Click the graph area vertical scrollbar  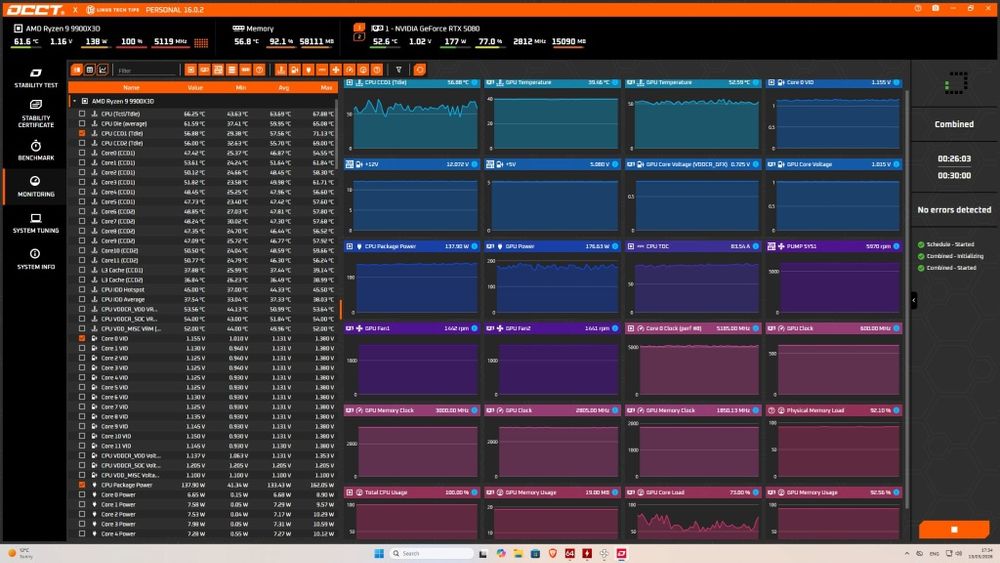pyautogui.click(x=906, y=300)
